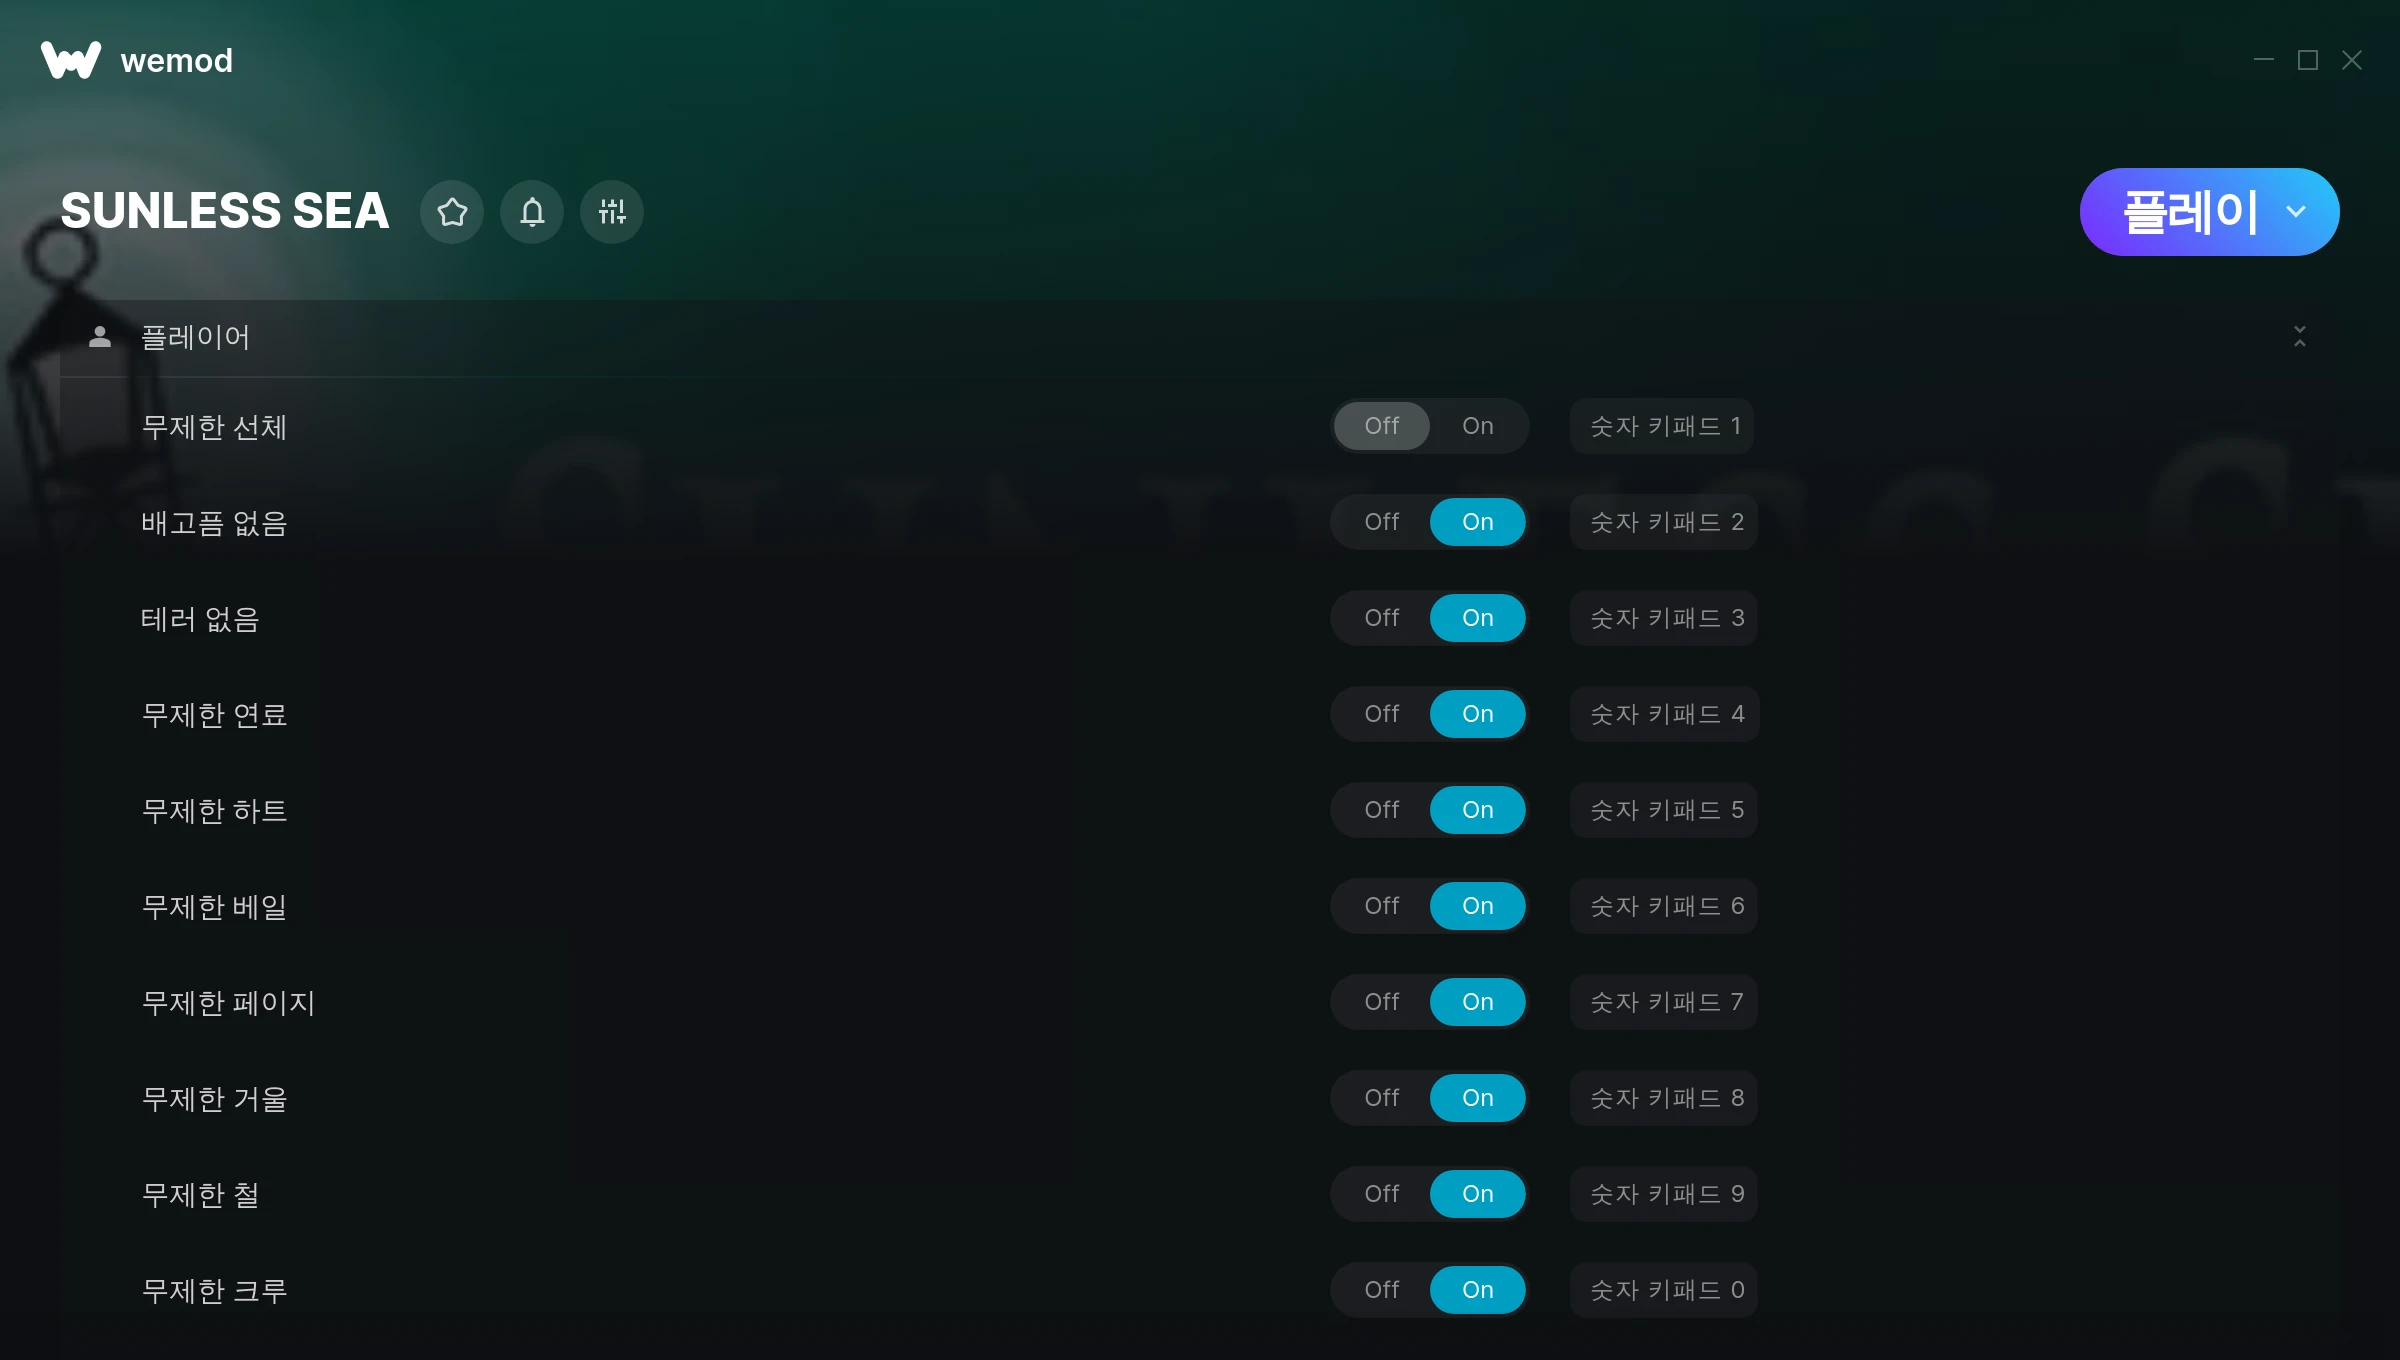Edit the 숫자 키패드 0 hotkey binding
Image resolution: width=2400 pixels, height=1360 pixels.
[x=1664, y=1290]
